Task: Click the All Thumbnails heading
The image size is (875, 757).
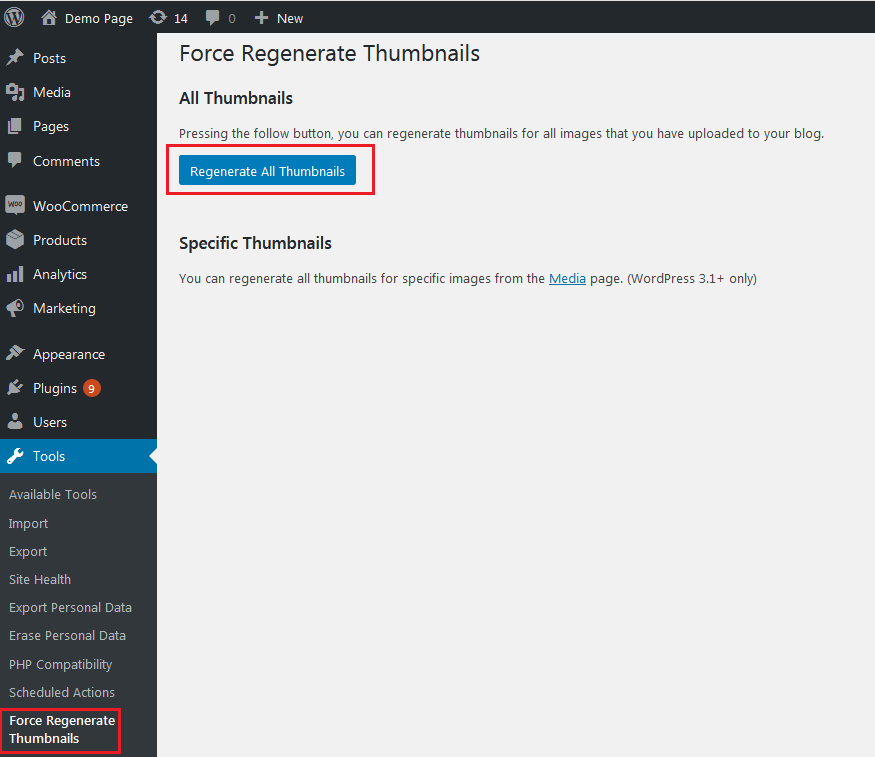Action: 235,98
